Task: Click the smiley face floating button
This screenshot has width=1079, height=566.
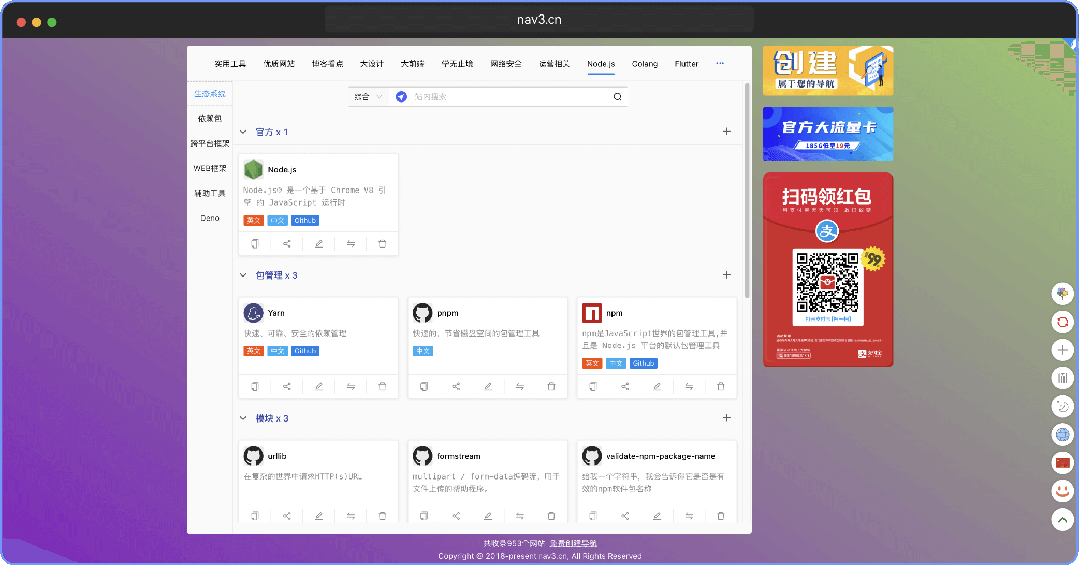Action: tap(1062, 491)
